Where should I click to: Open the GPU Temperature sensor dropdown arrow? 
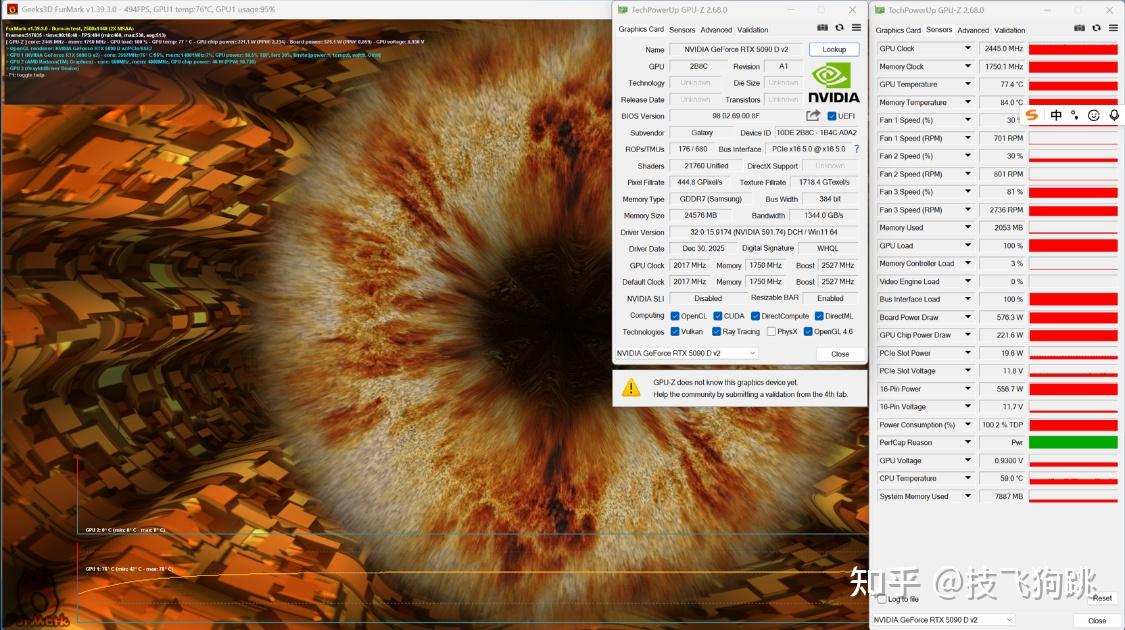tap(968, 84)
